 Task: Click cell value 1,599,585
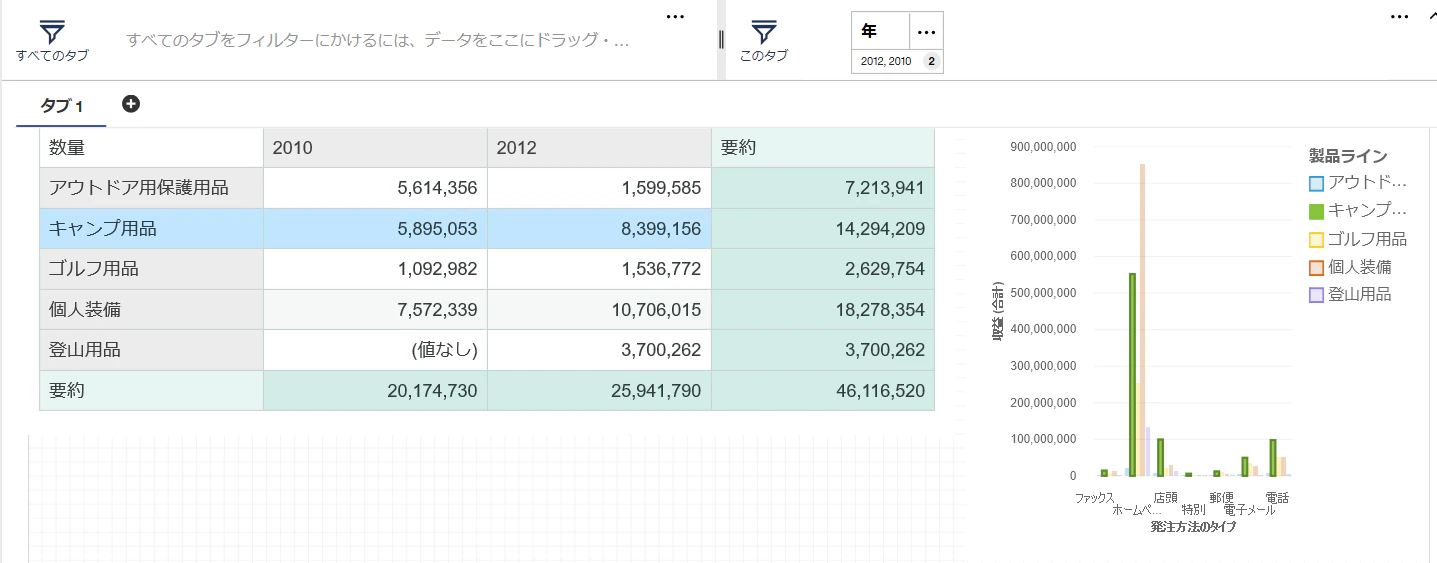tap(599, 188)
